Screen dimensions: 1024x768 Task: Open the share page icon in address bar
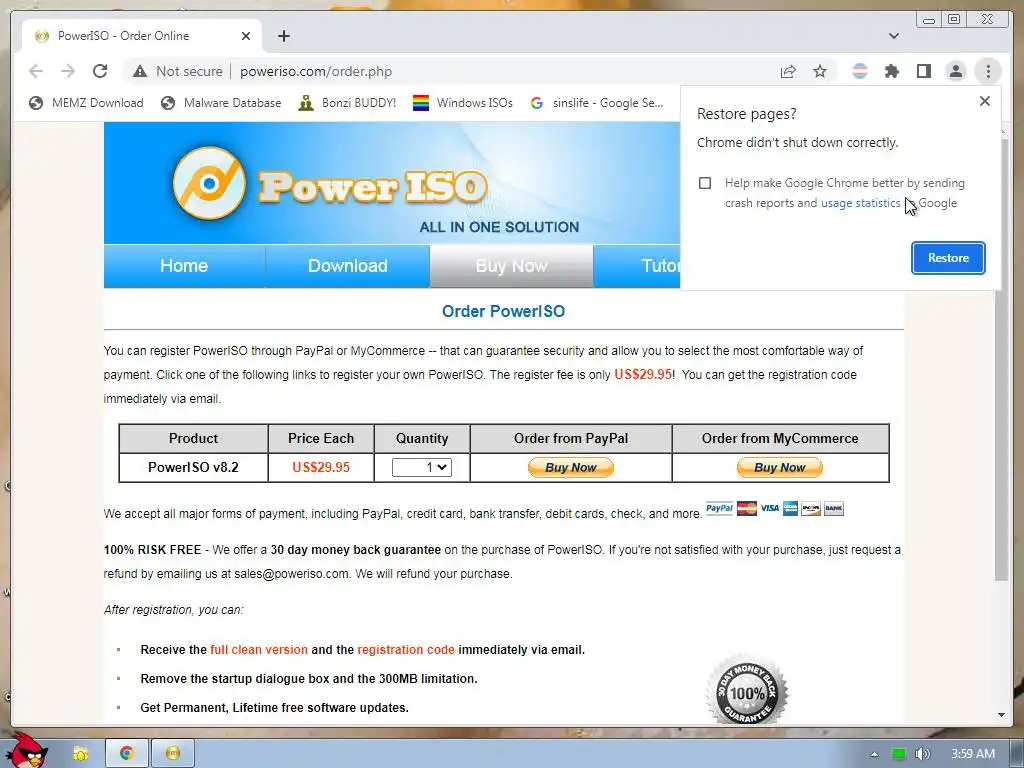coord(788,71)
